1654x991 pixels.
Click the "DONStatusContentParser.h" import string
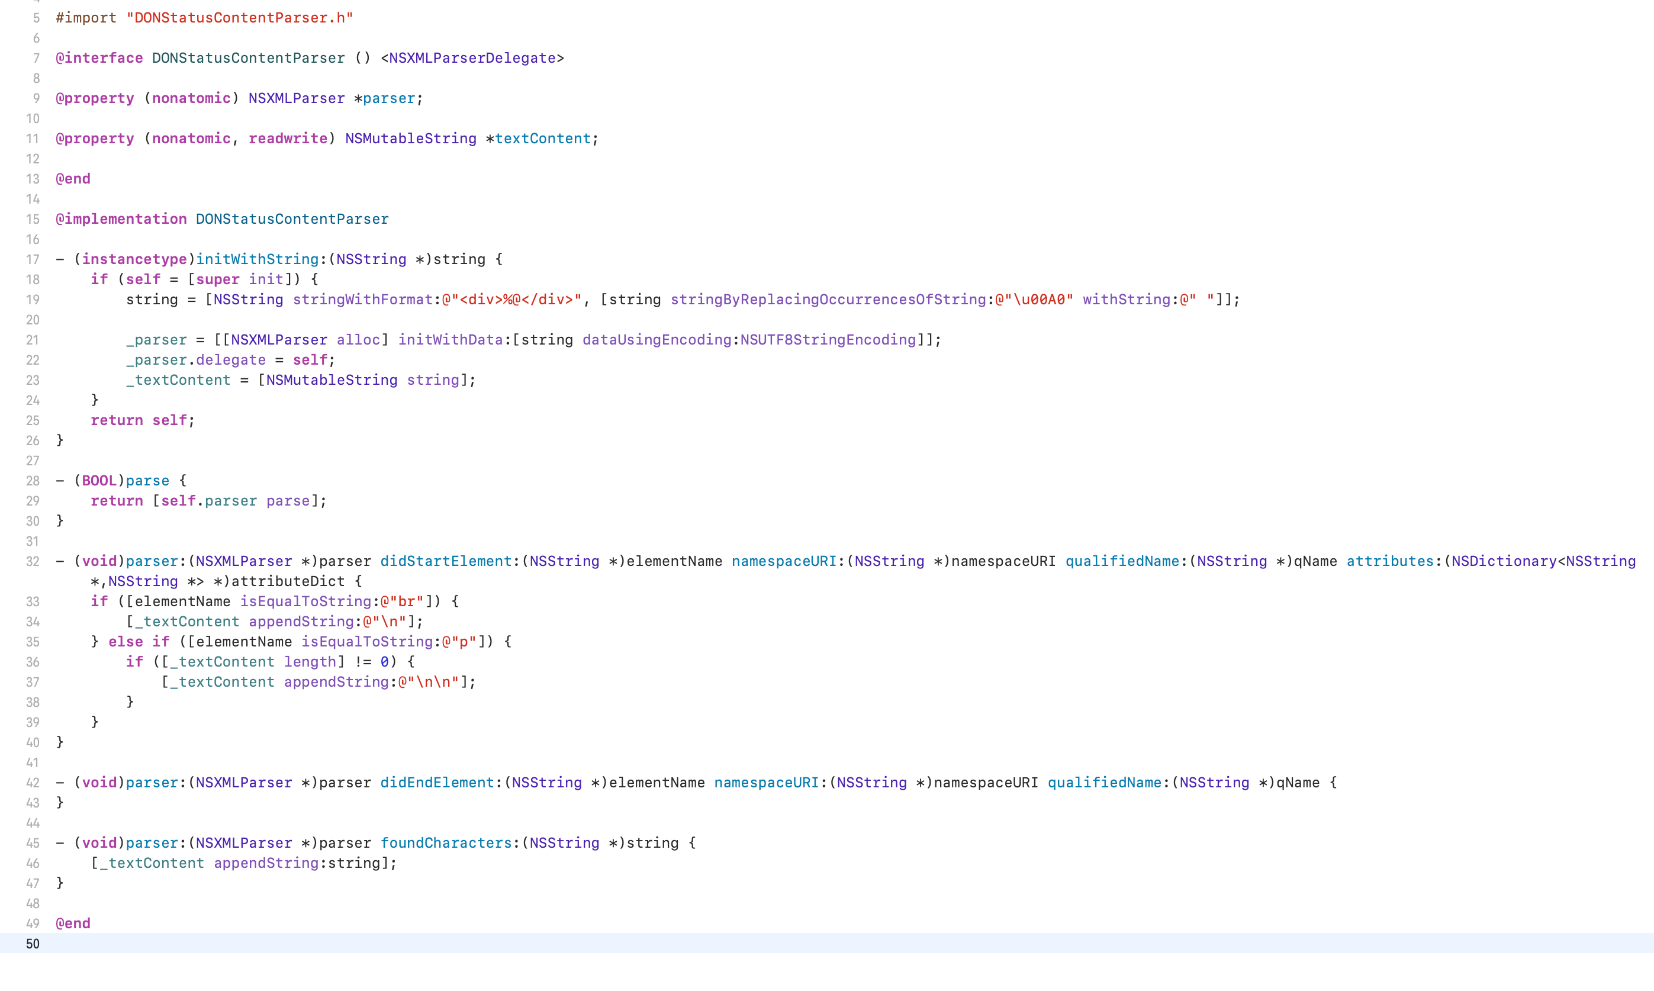click(239, 18)
